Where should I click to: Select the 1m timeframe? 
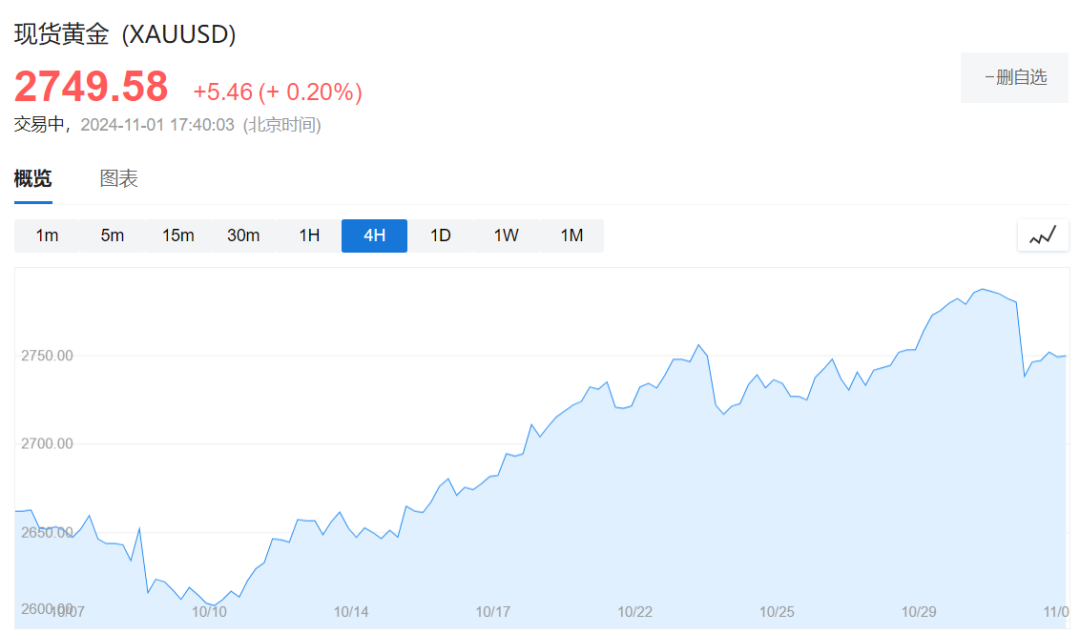47,236
